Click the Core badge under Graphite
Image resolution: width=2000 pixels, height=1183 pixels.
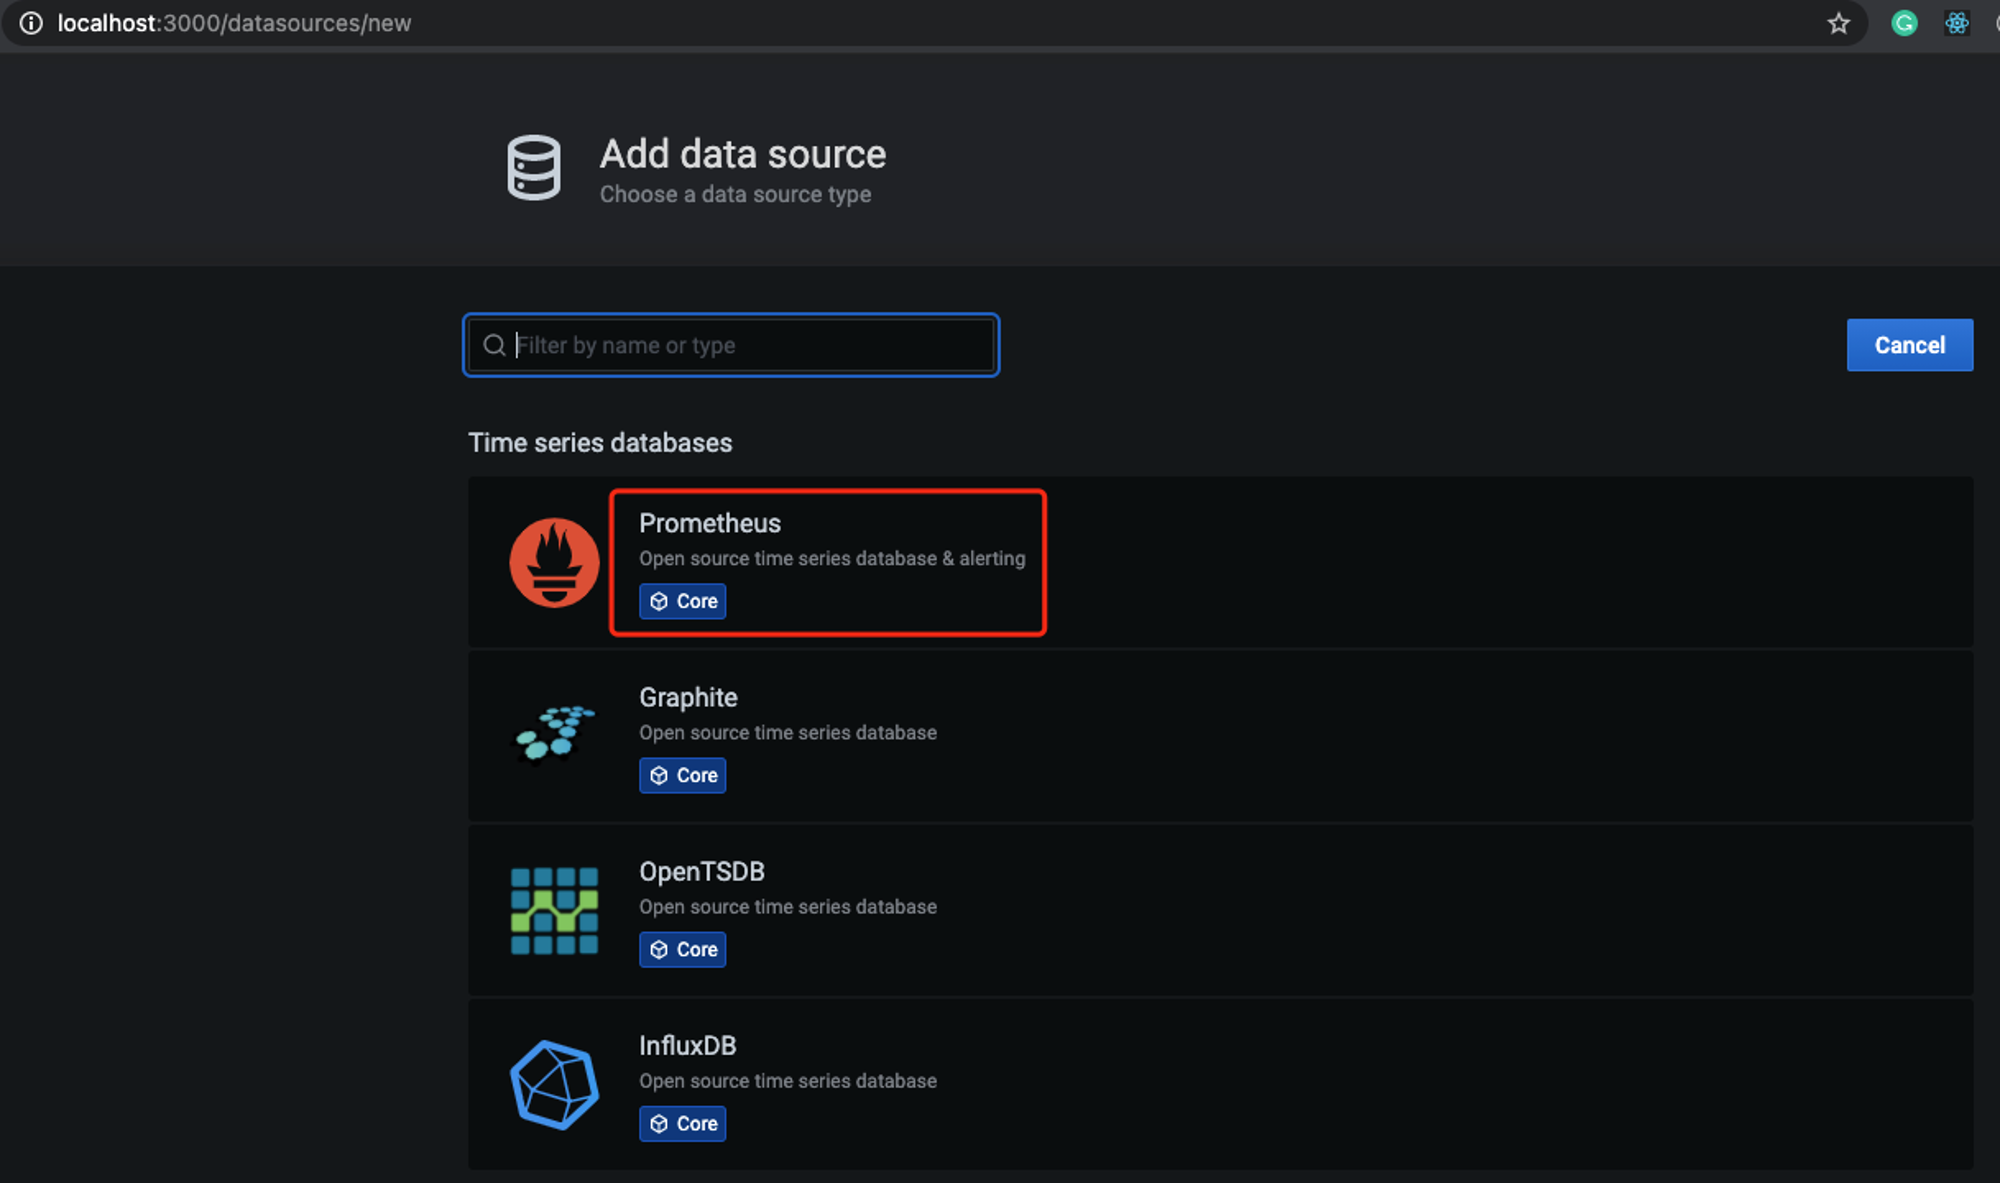pyautogui.click(x=683, y=775)
